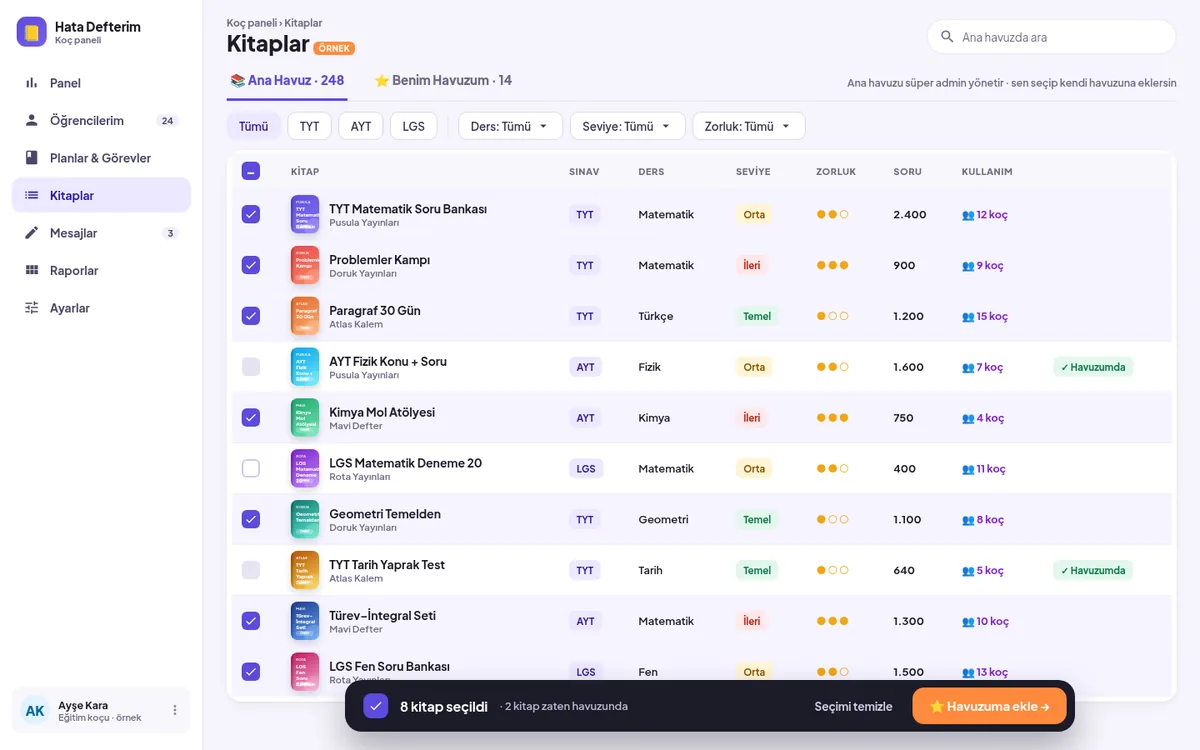The width and height of the screenshot is (1200, 750).
Task: Open the Ders: Tümü dropdown
Action: click(510, 126)
